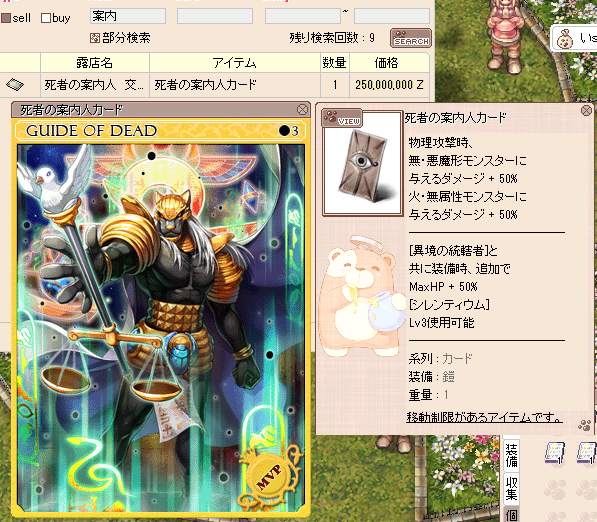Close the 死者の案内人カード description panel
This screenshot has height=522, width=597.
[x=587, y=110]
